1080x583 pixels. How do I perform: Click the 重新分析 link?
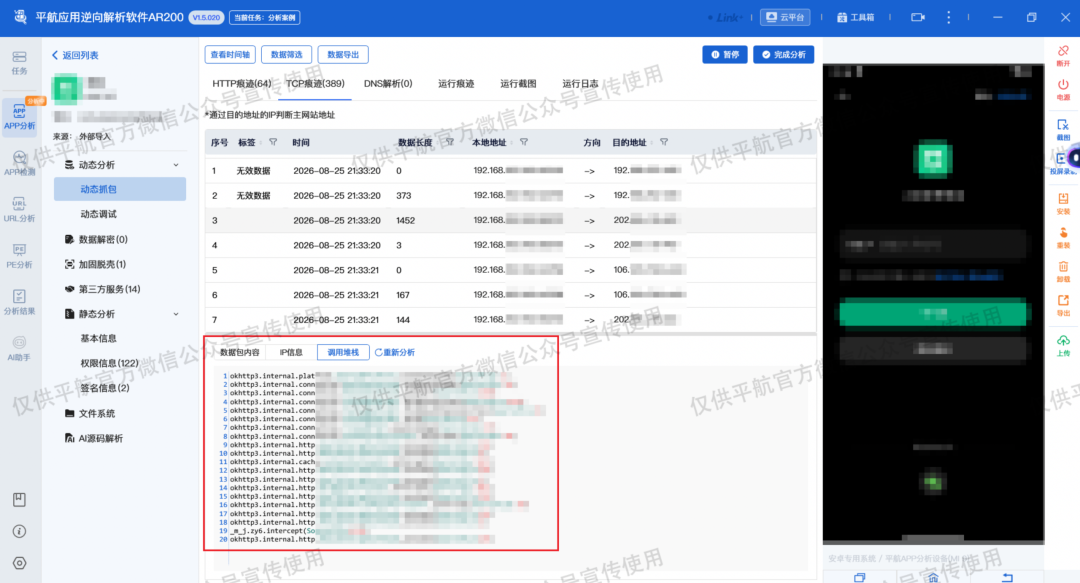(x=395, y=352)
